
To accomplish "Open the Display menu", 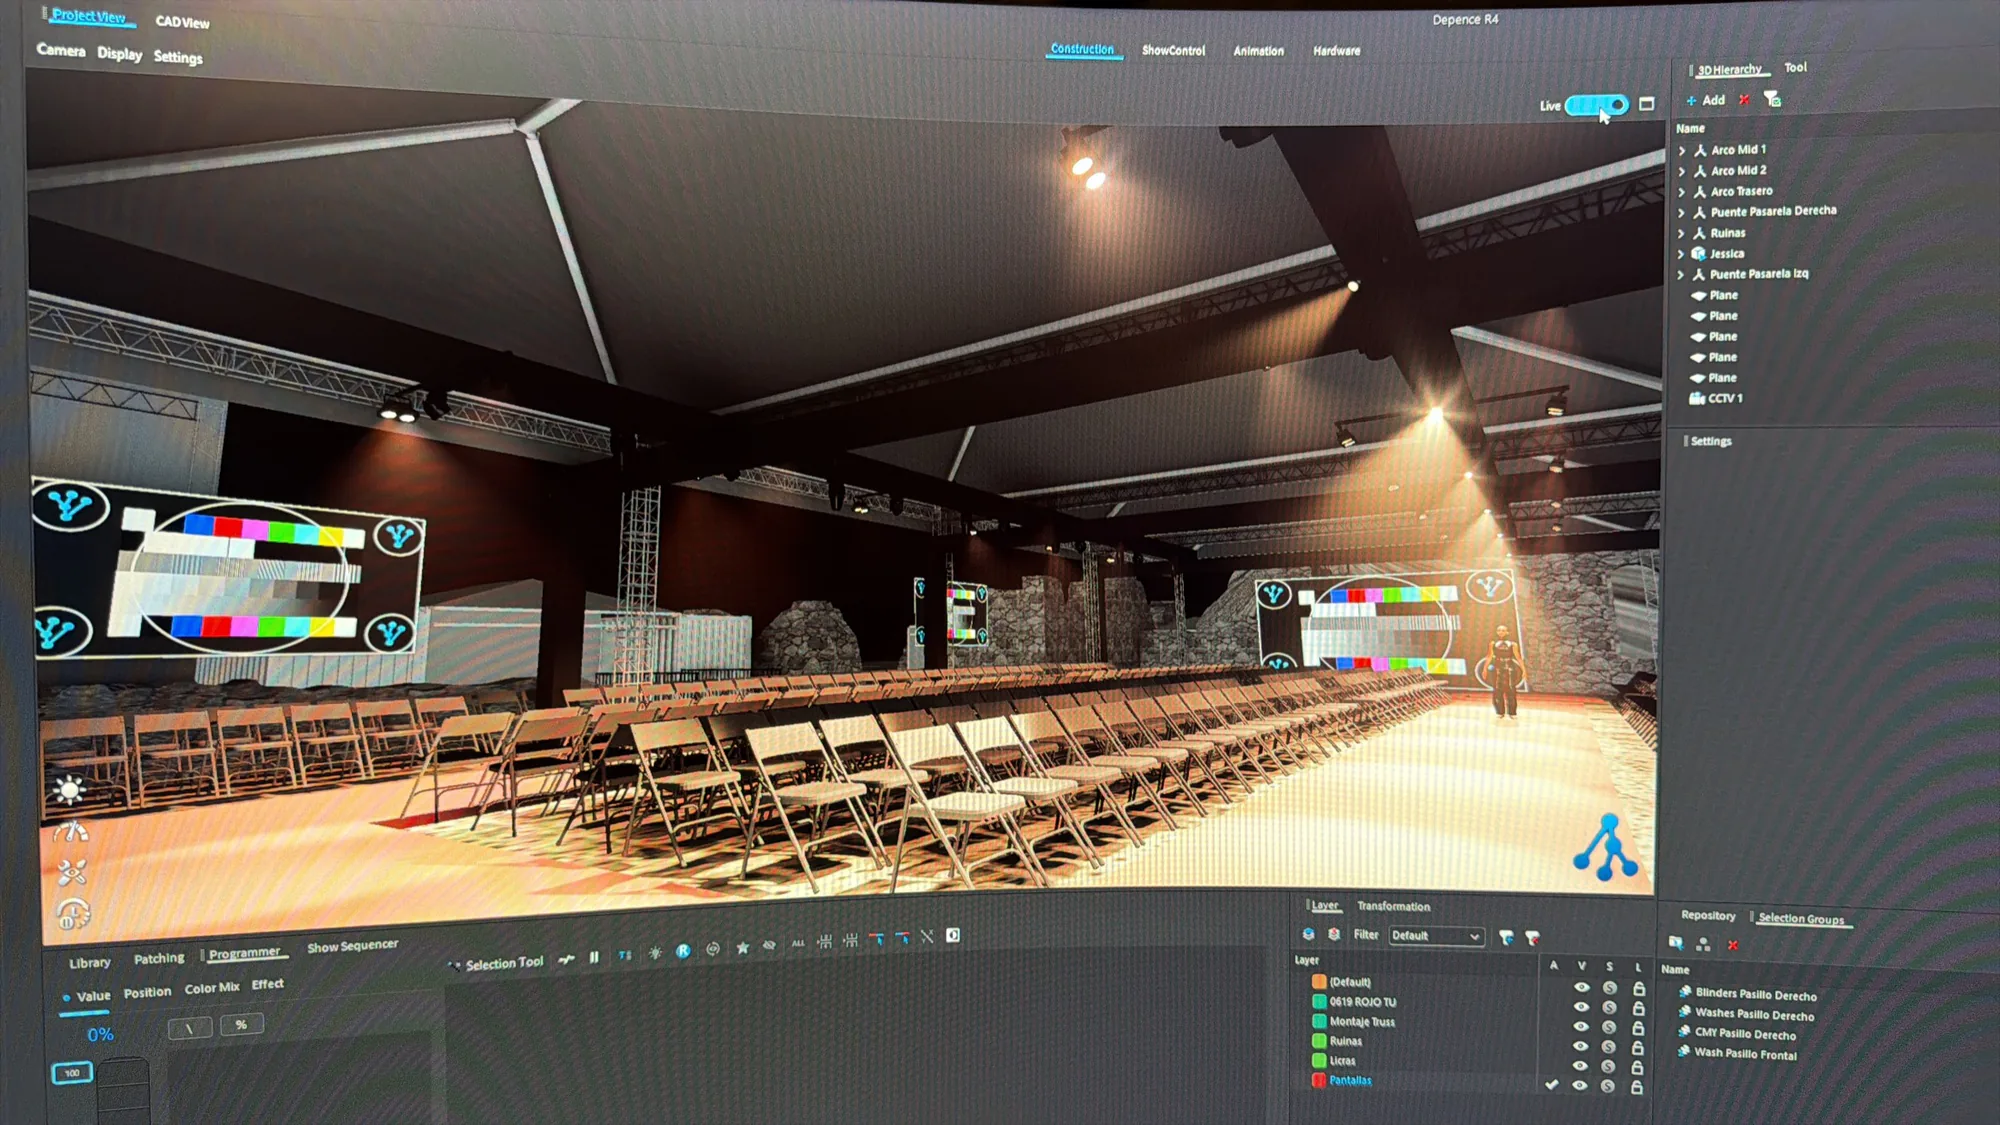I will coord(120,54).
